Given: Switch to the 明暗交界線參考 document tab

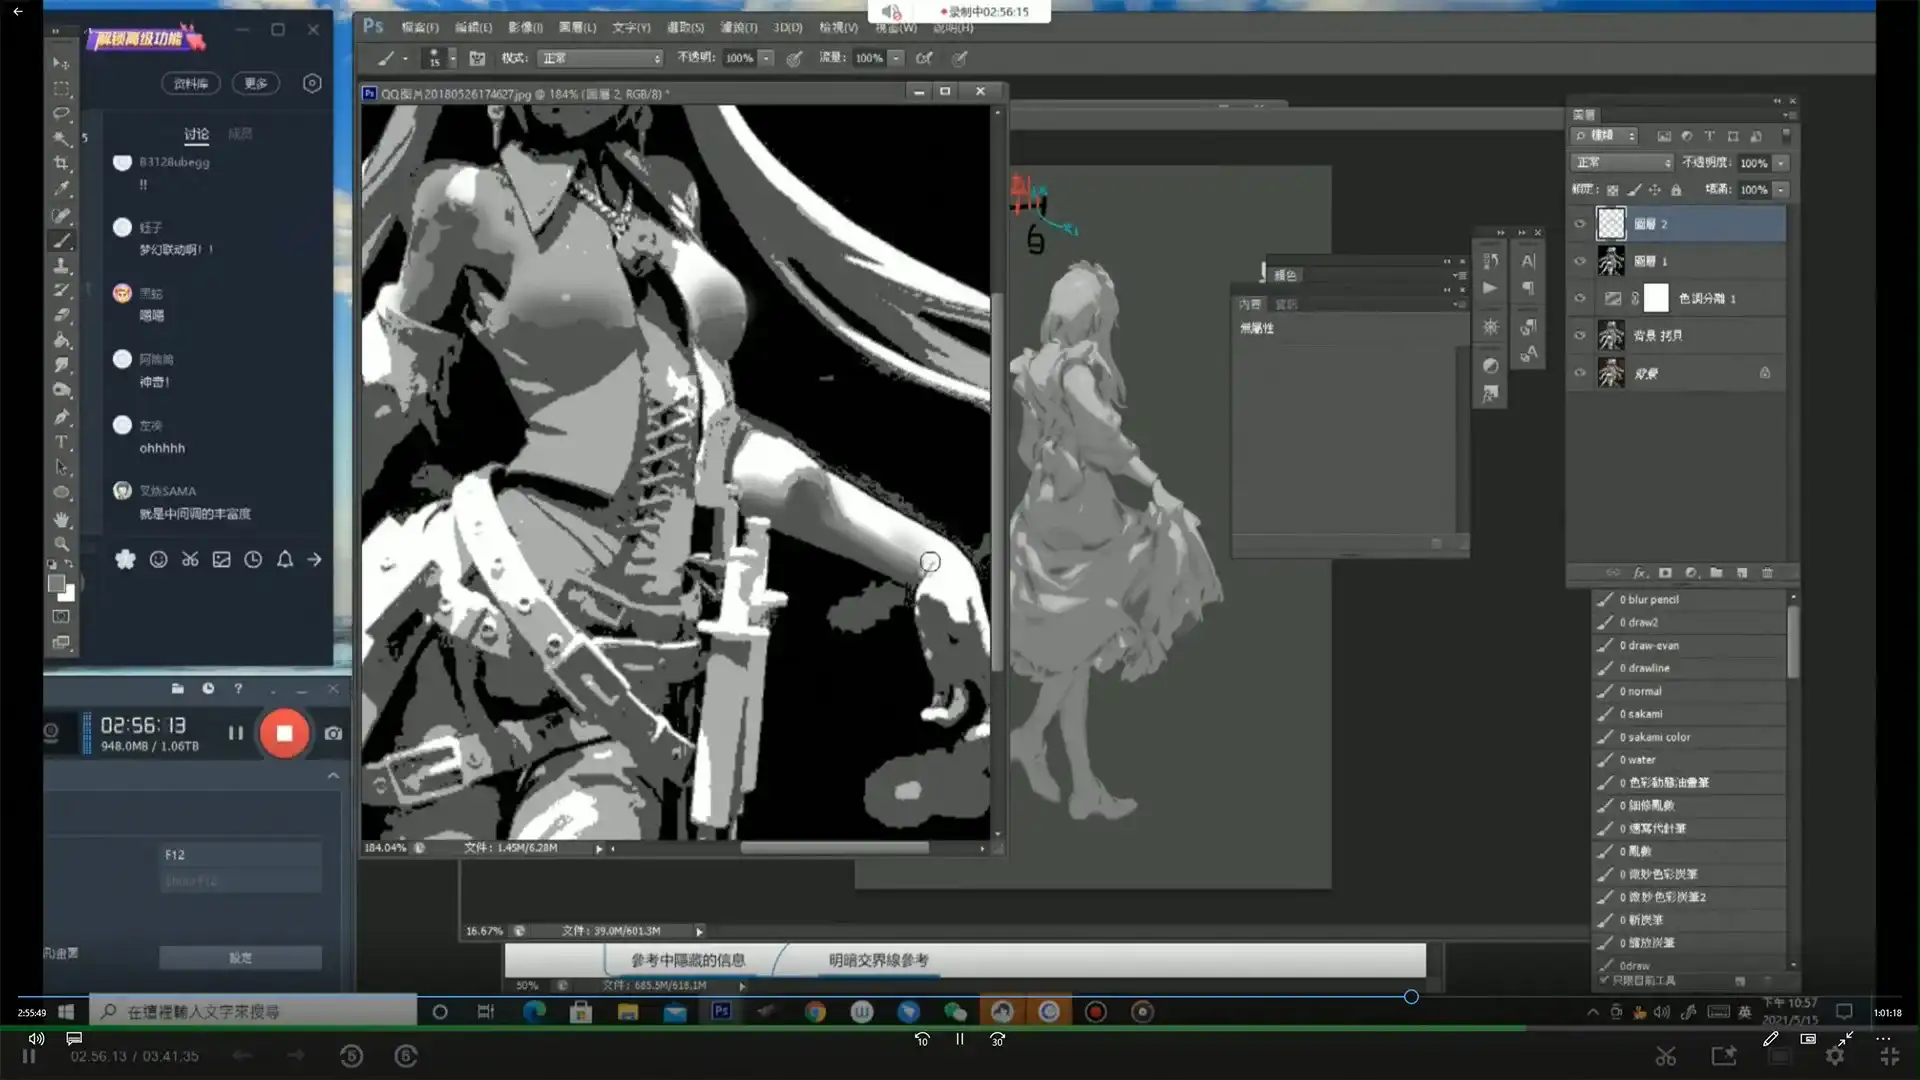Looking at the screenshot, I should click(x=878, y=960).
